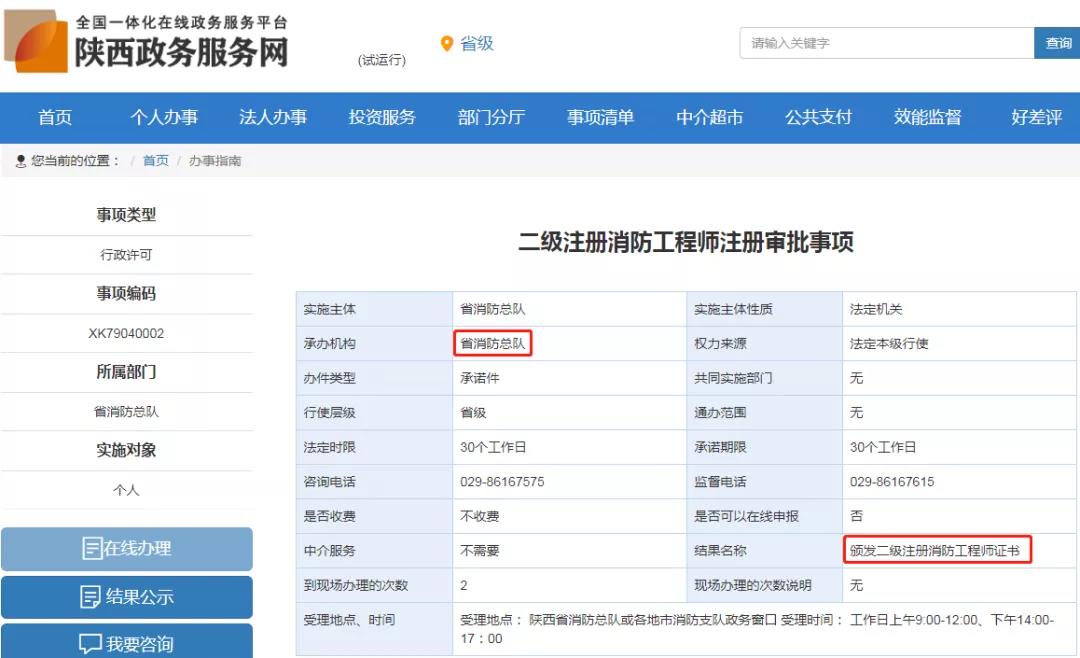Click the keyword search input field
This screenshot has height=658, width=1080.
886,43
